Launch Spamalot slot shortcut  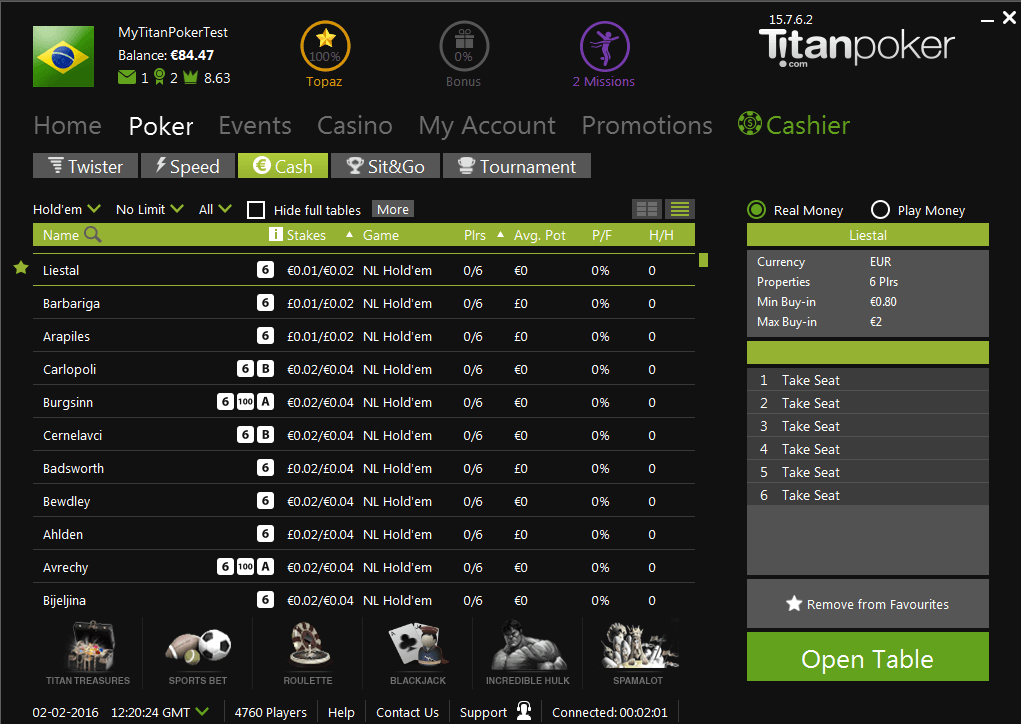pos(638,652)
